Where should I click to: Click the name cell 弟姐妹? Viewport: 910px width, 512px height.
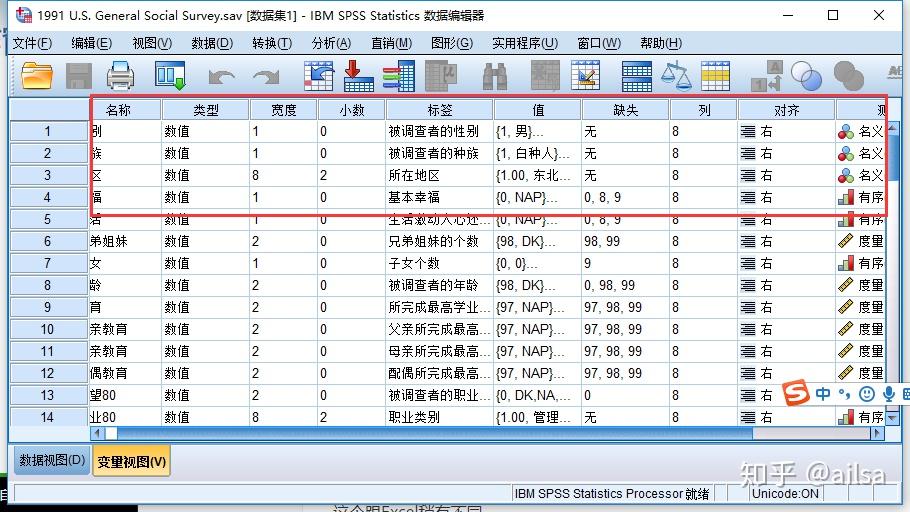pyautogui.click(x=125, y=241)
